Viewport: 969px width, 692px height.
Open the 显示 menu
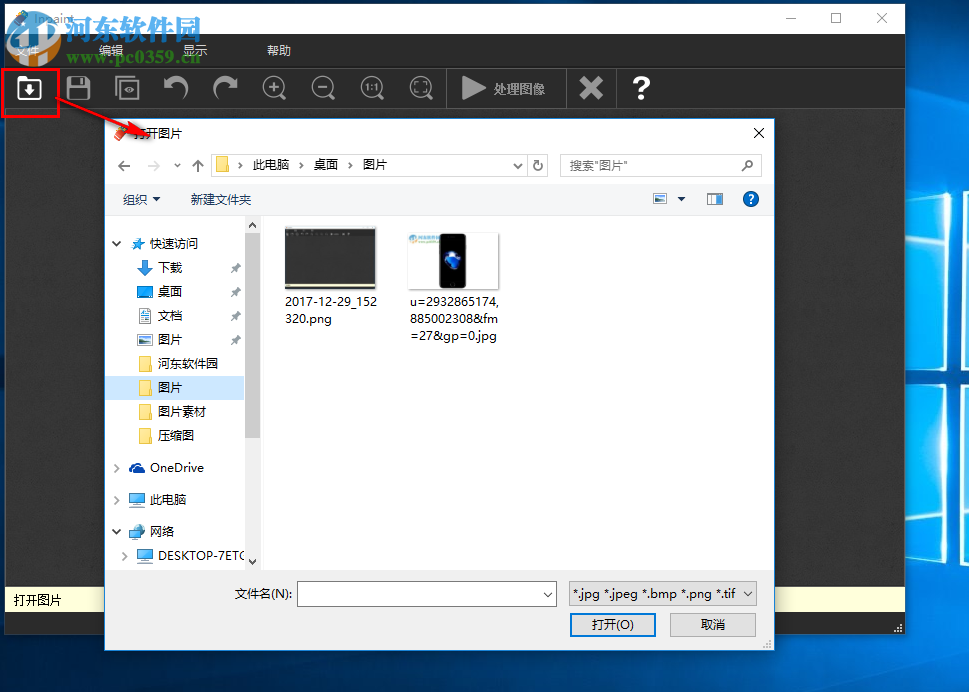[193, 50]
